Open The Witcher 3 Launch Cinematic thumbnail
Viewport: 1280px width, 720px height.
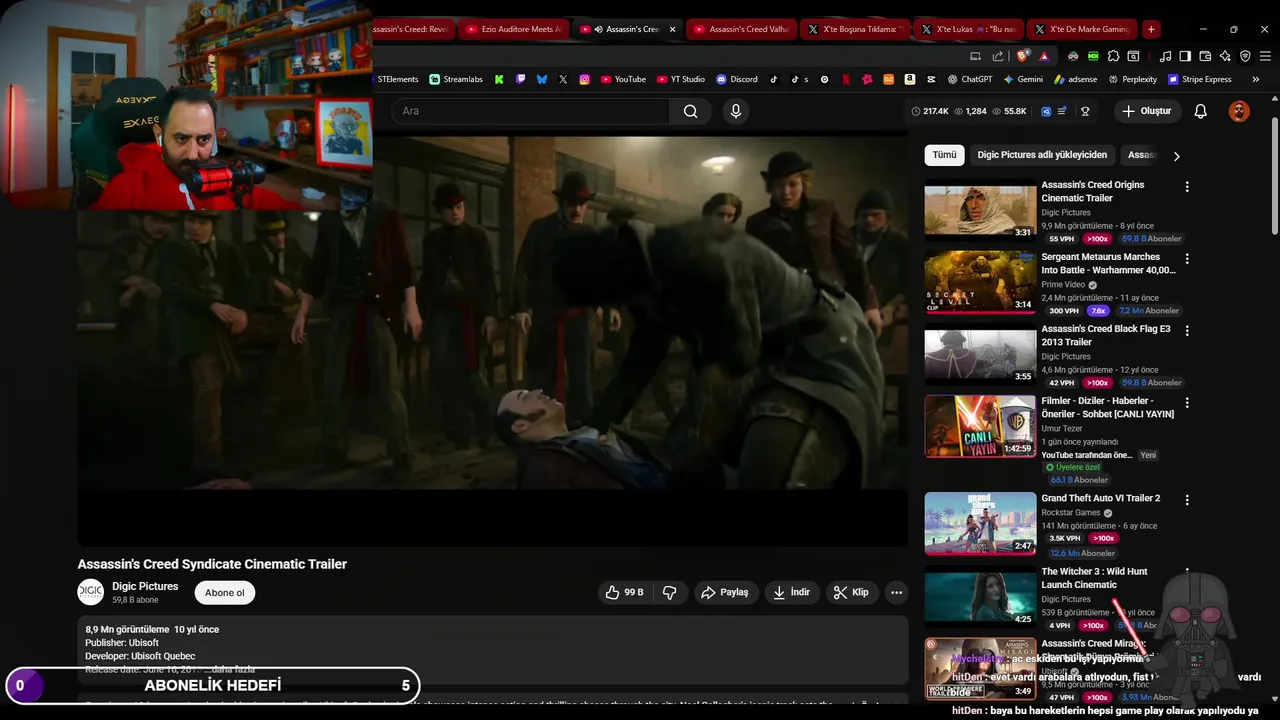point(980,597)
